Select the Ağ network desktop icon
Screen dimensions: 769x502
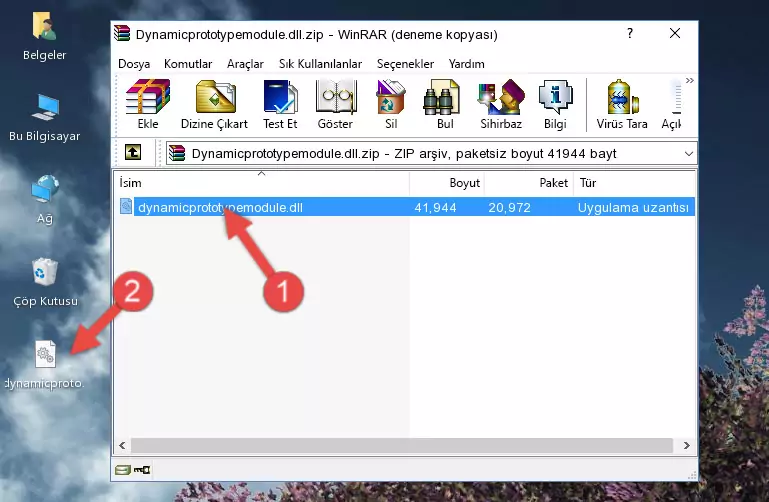[x=45, y=200]
